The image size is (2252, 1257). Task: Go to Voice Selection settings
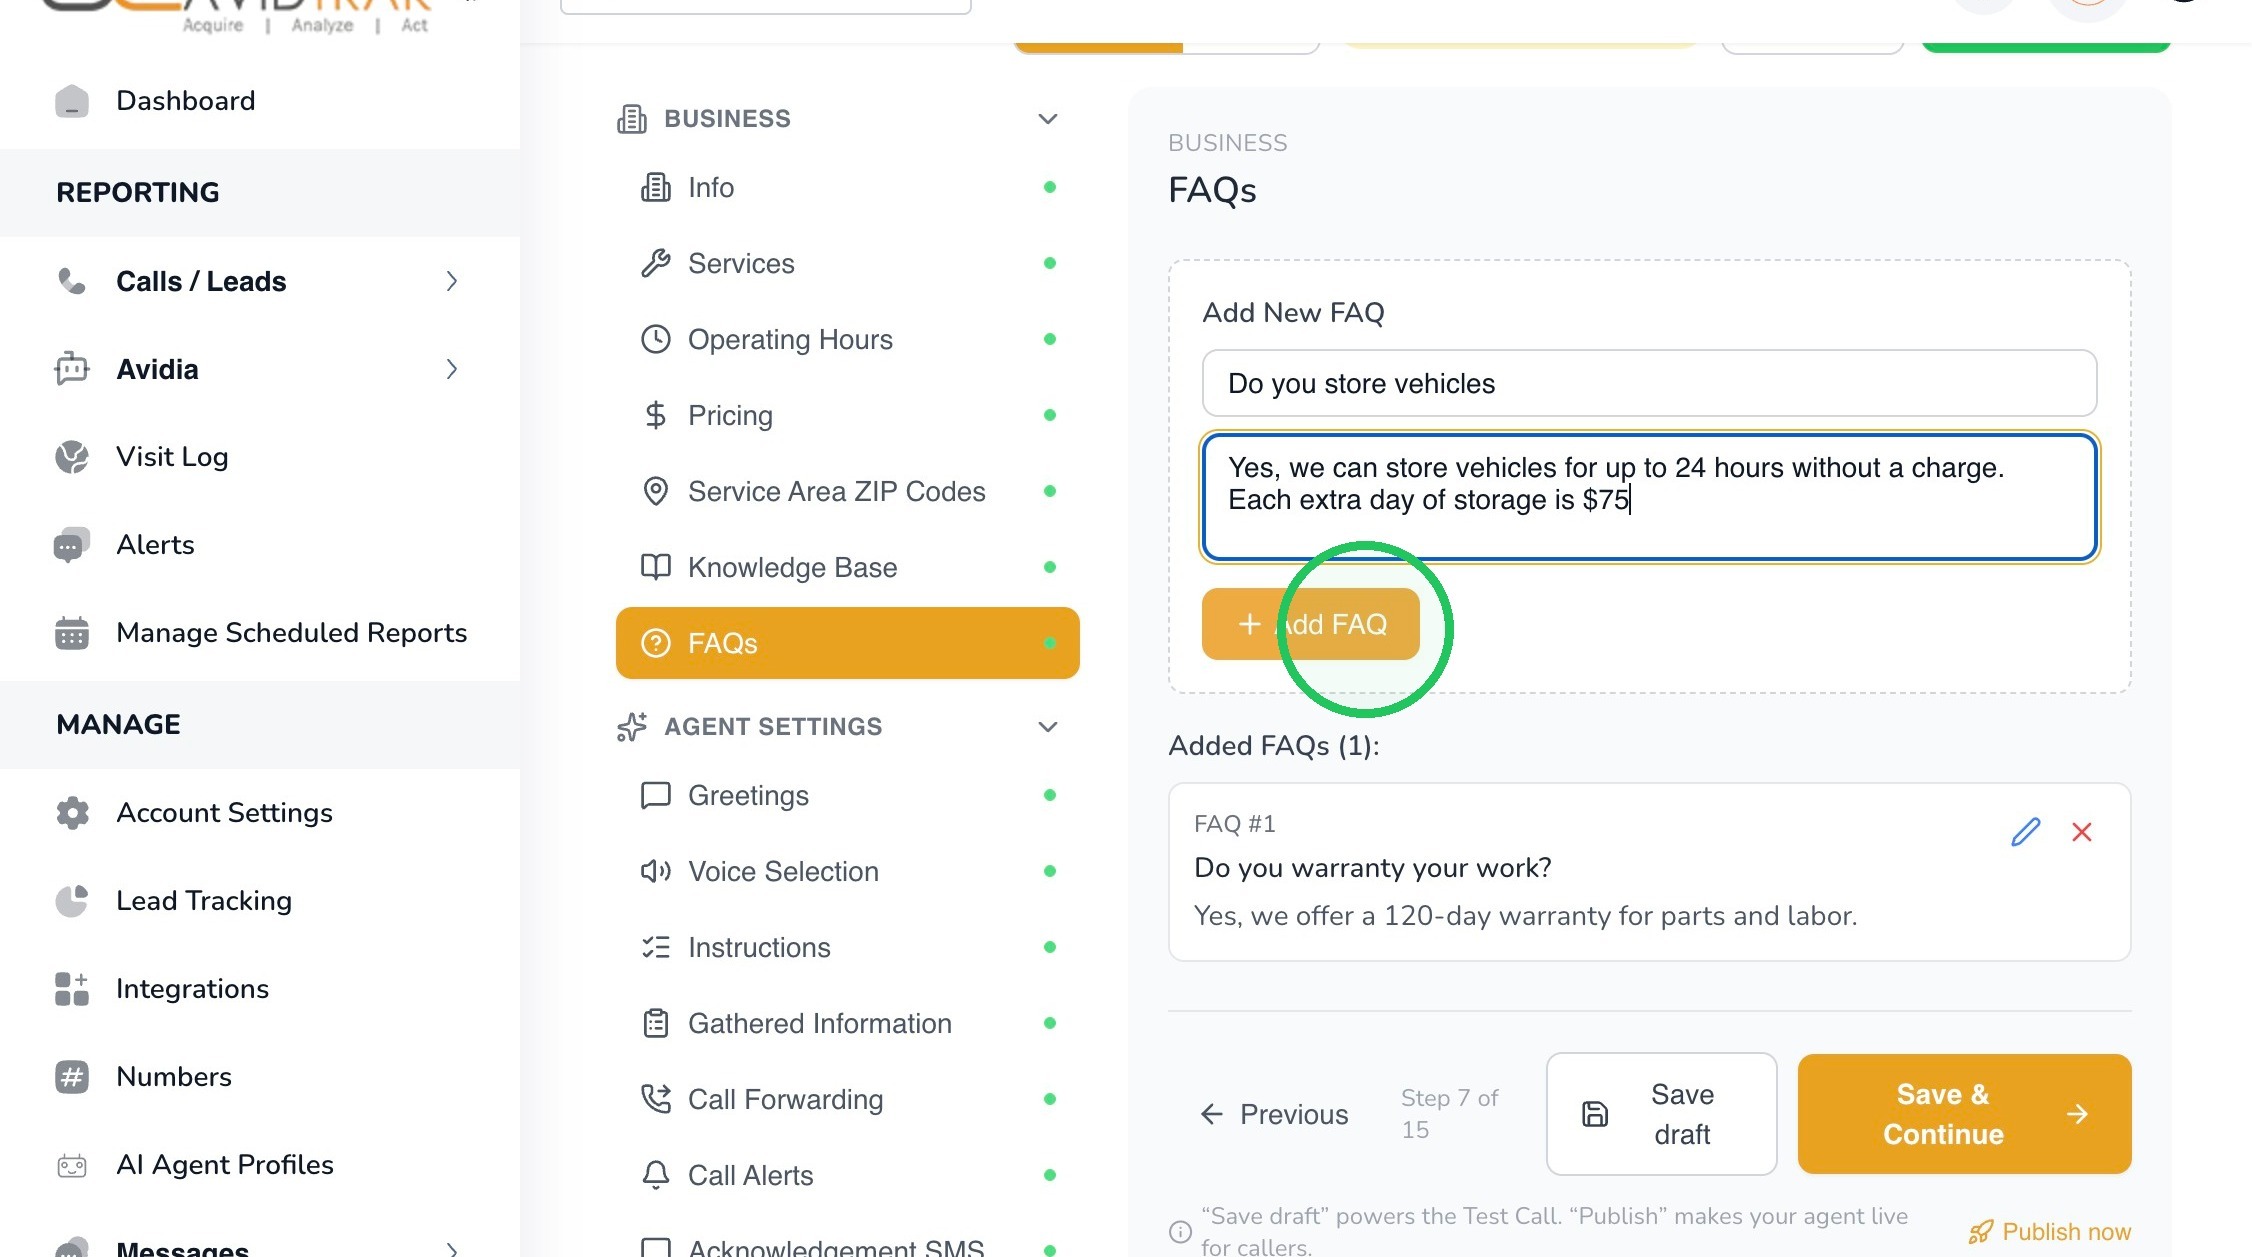click(x=847, y=871)
